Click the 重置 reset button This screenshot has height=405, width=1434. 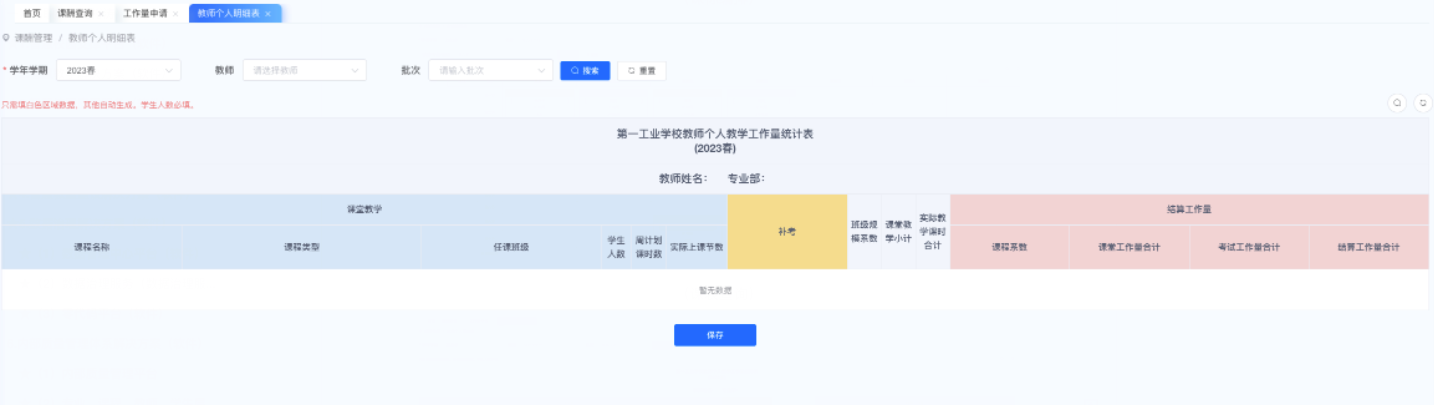pyautogui.click(x=641, y=71)
